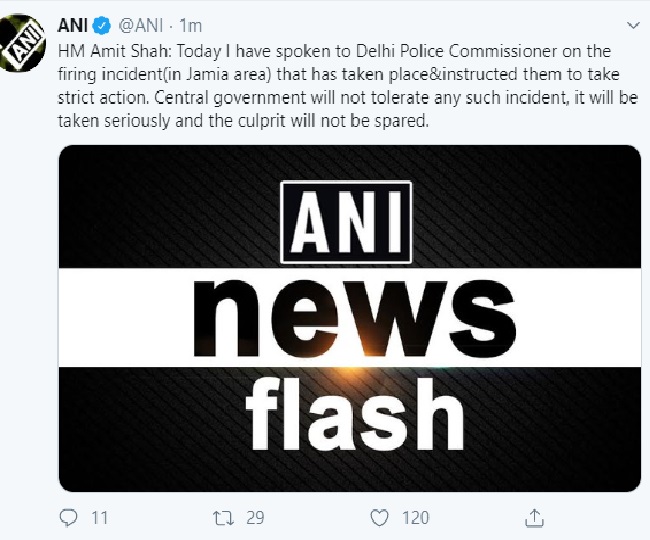Click the retweet arrows icon
The height and width of the screenshot is (540, 650).
tap(225, 517)
